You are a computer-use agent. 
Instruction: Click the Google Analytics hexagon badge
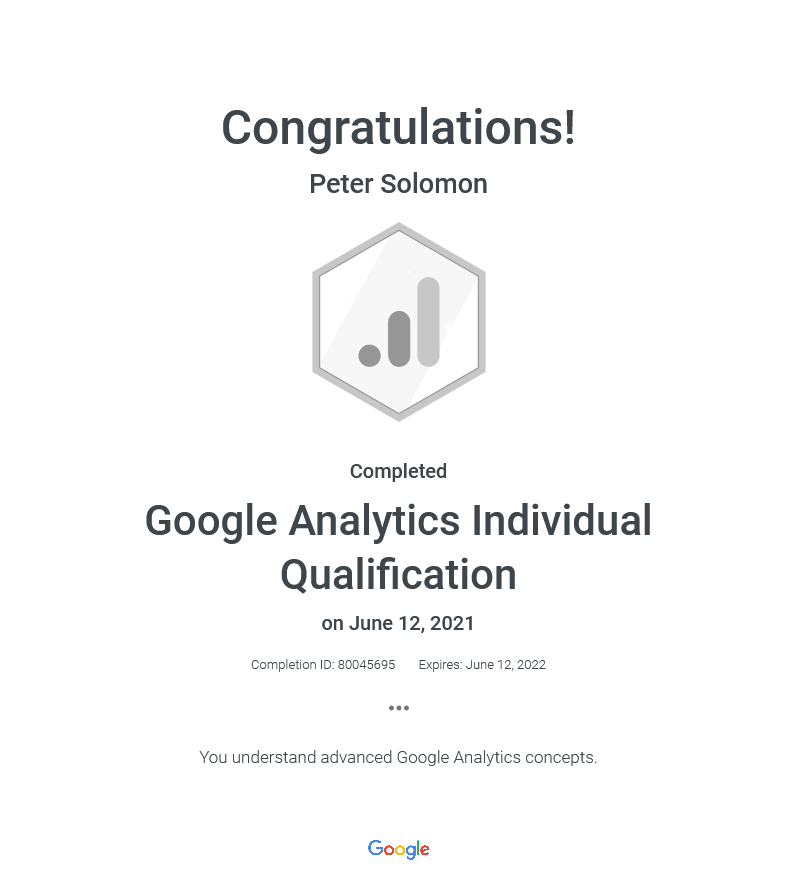pos(399,322)
